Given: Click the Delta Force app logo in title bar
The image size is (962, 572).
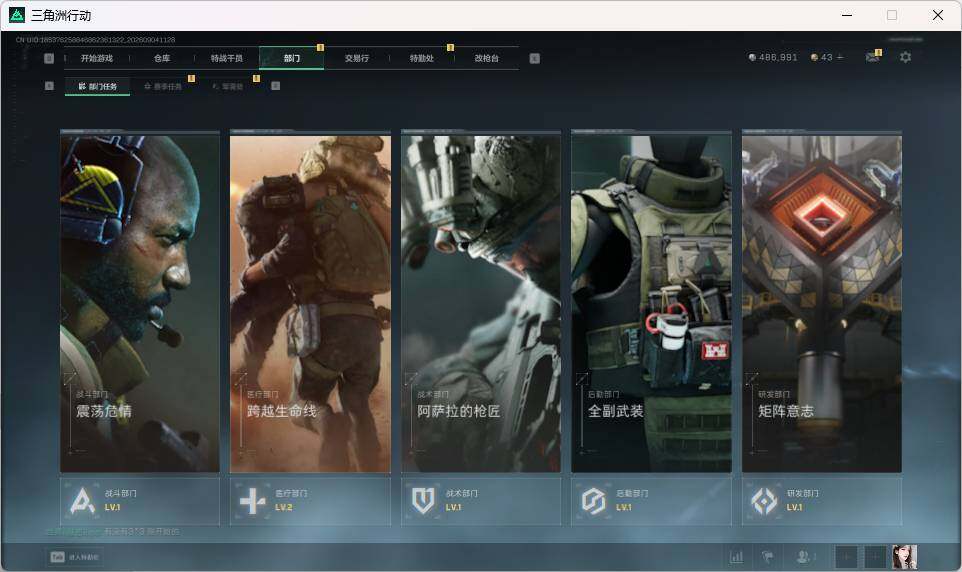Looking at the screenshot, I should [x=17, y=15].
